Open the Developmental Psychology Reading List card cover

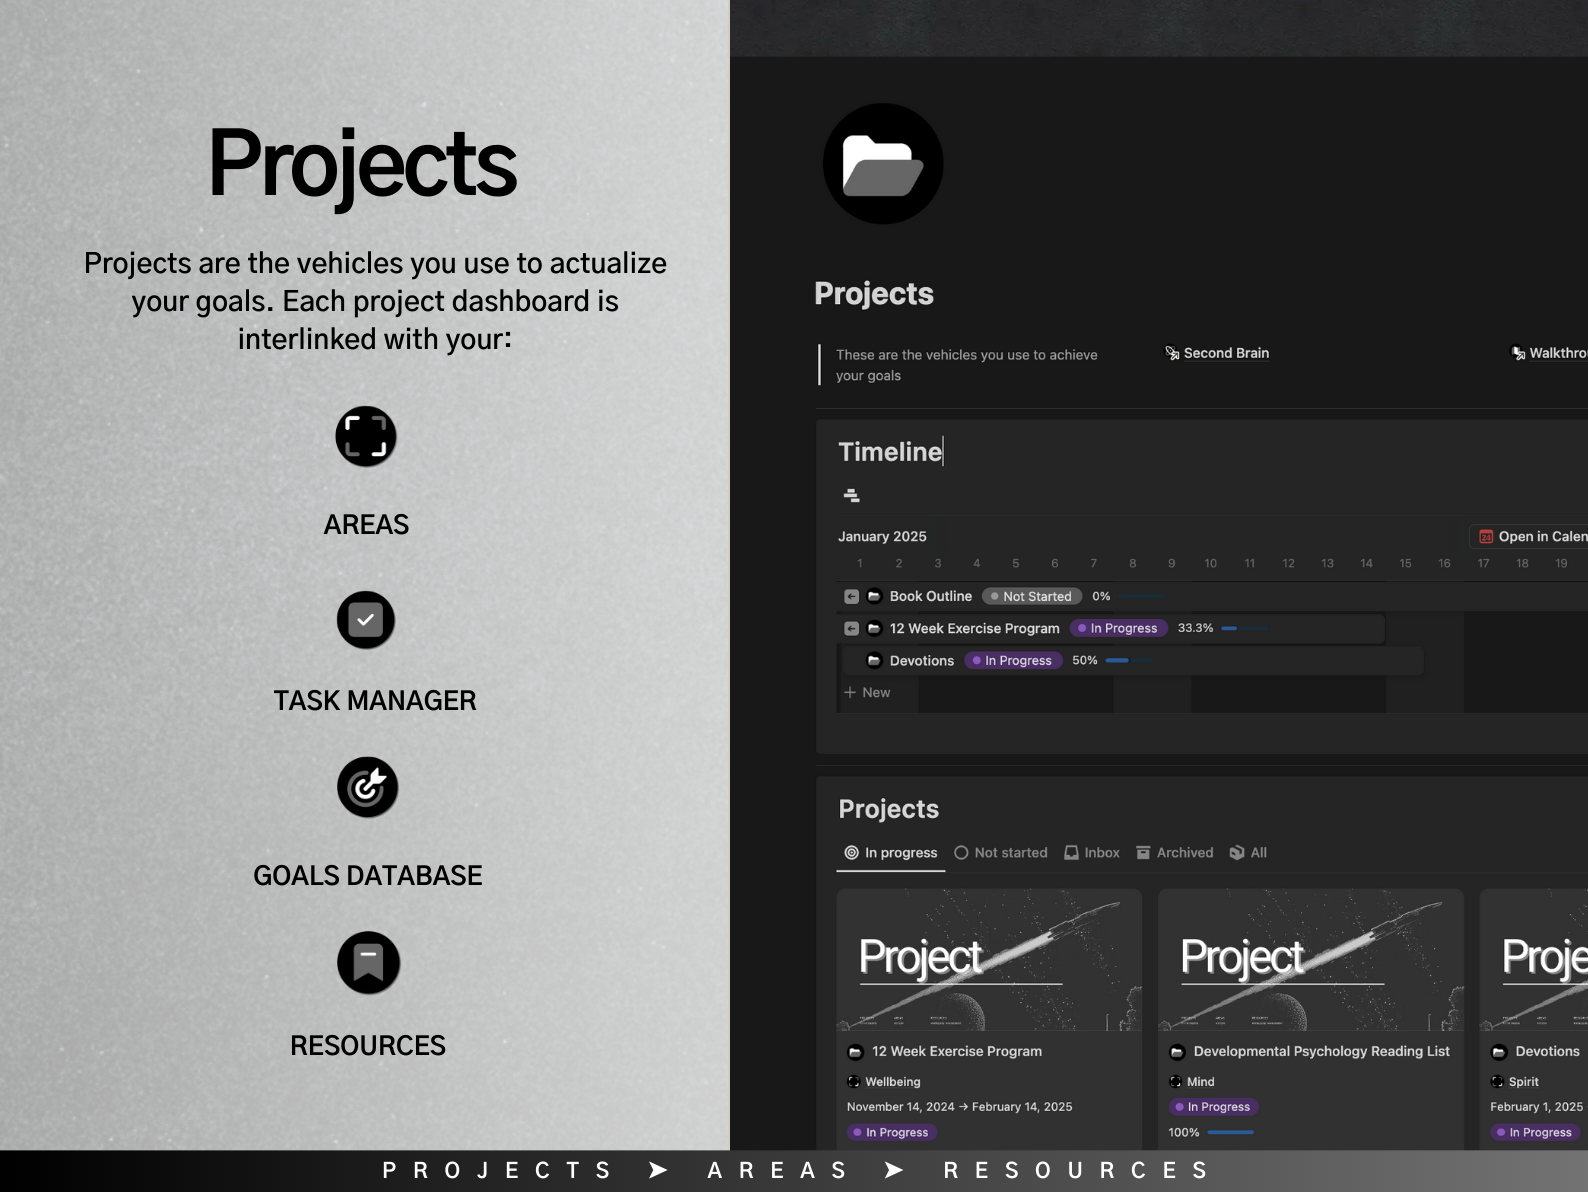tap(1311, 960)
